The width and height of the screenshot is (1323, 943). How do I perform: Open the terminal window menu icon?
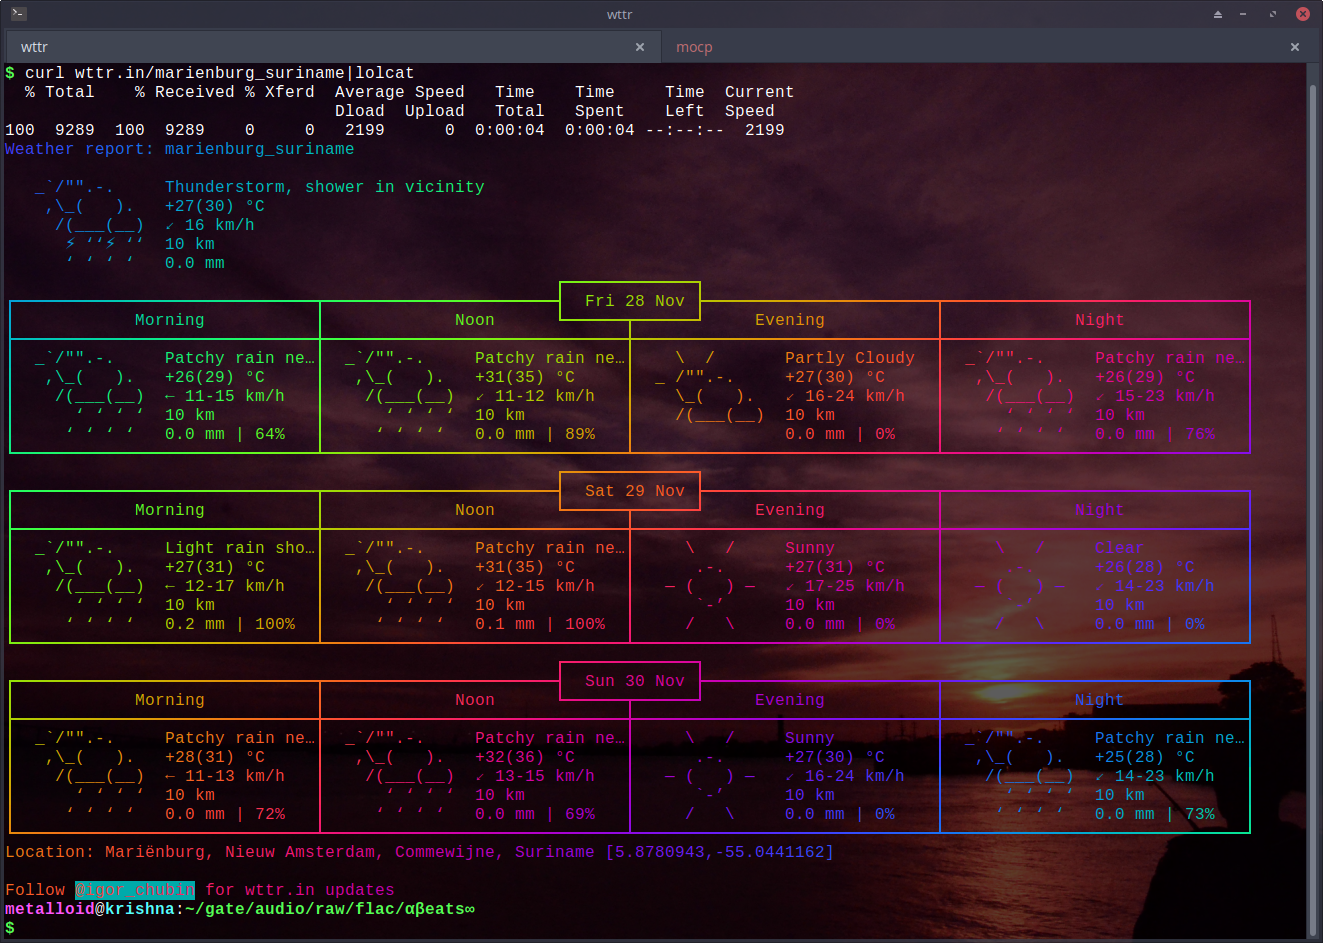(x=19, y=14)
